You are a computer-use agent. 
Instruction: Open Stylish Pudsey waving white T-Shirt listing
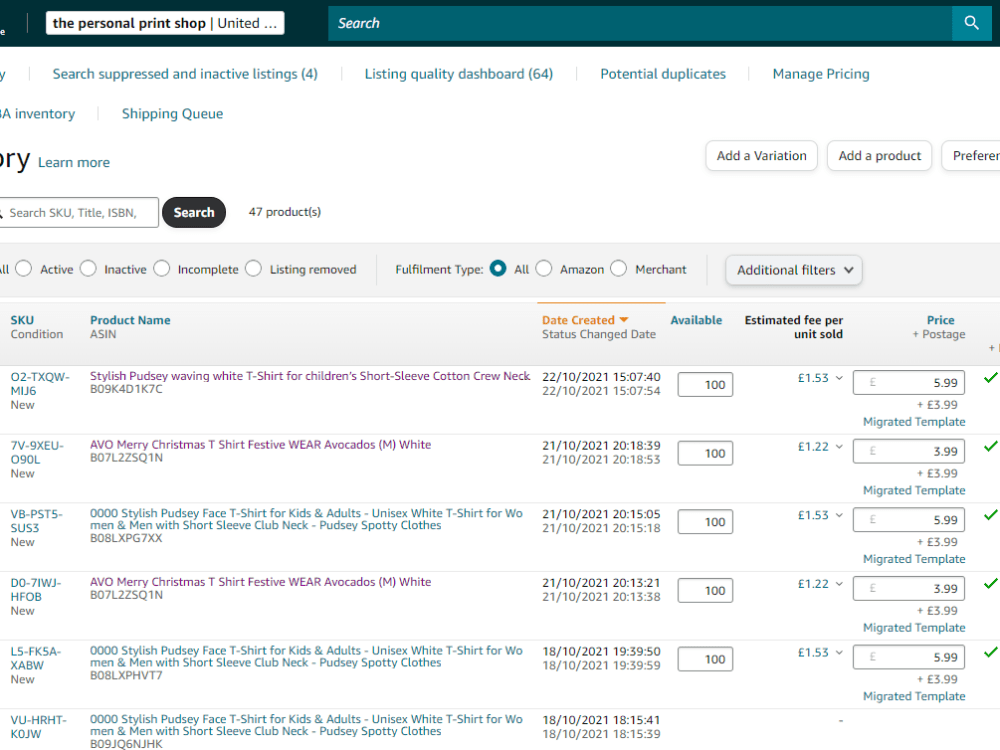[310, 376]
